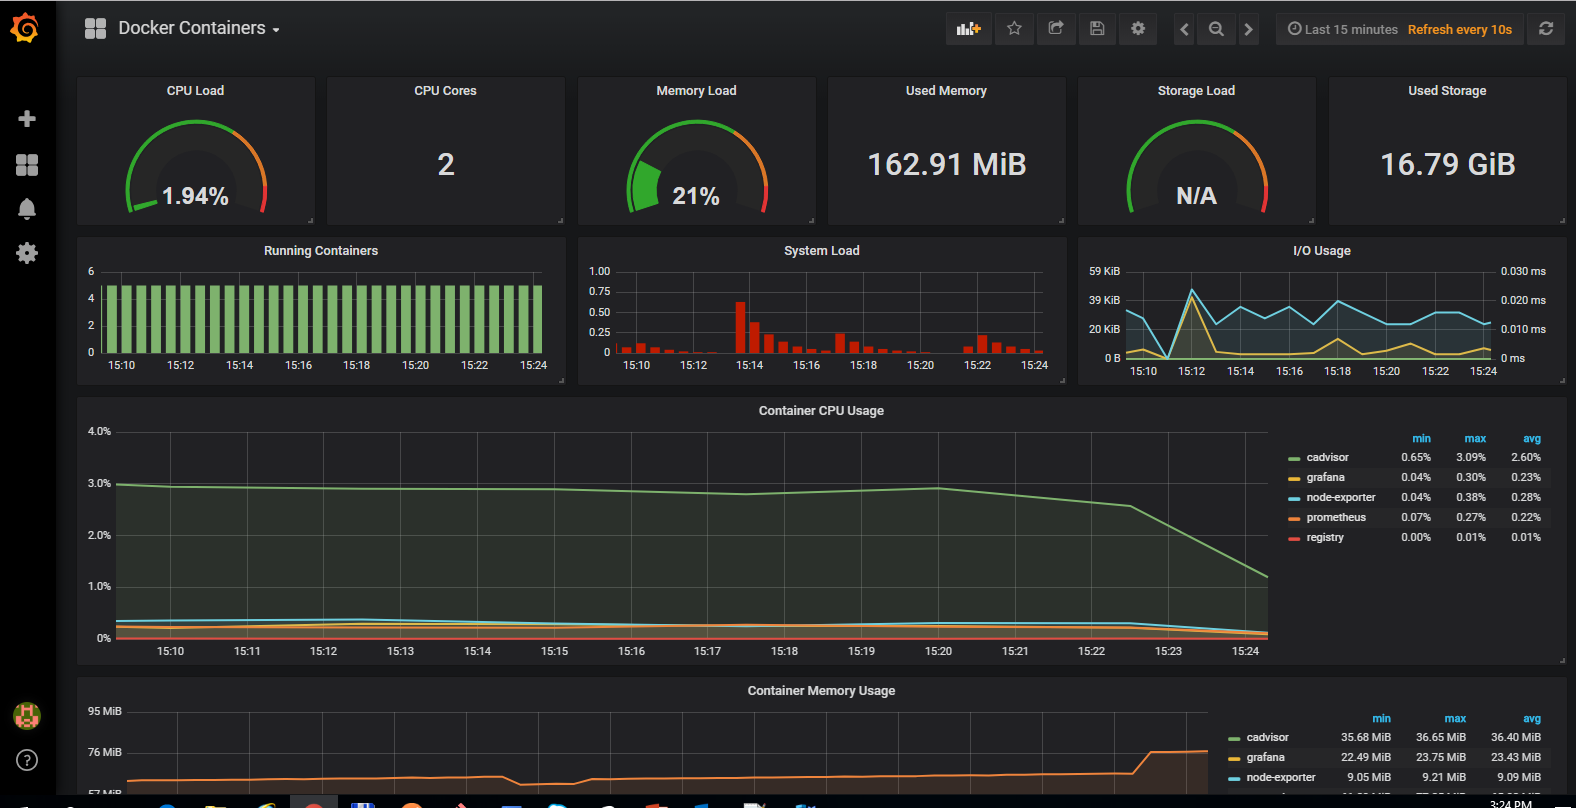Viewport: 1576px width, 808px height.
Task: Star this dashboard as favorite
Action: 1014,29
